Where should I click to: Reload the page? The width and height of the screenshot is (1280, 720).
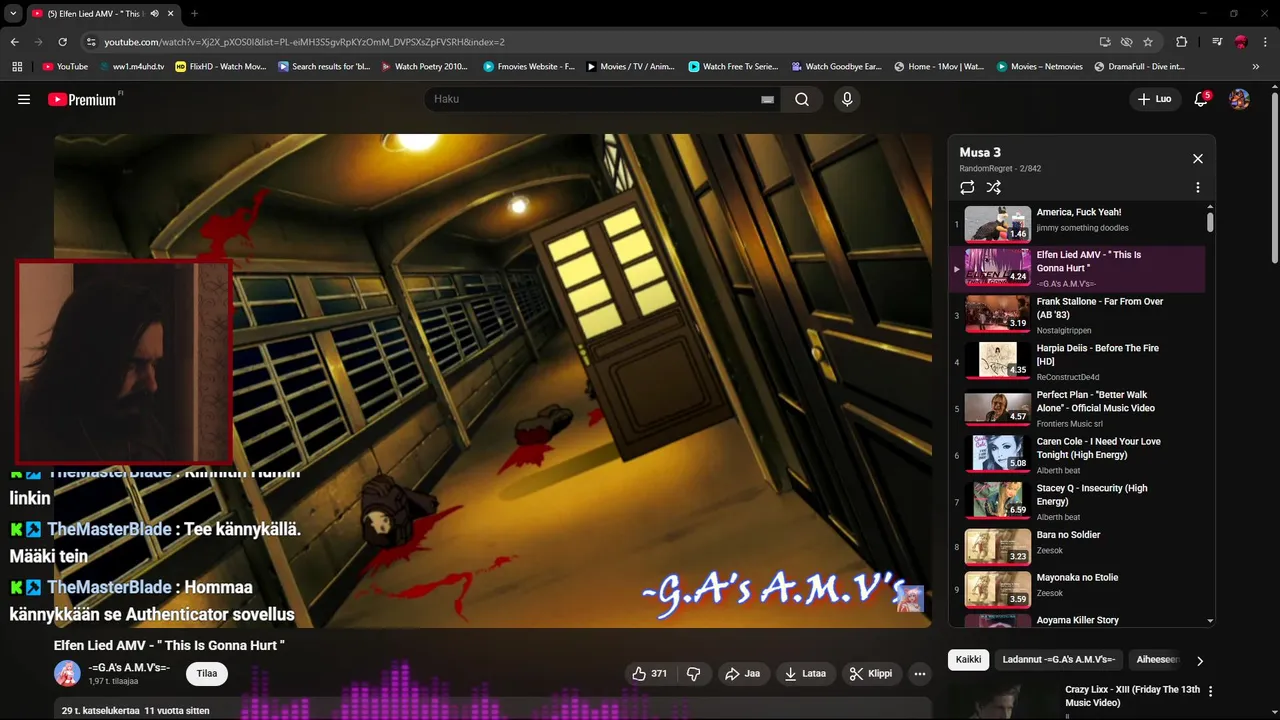[63, 42]
